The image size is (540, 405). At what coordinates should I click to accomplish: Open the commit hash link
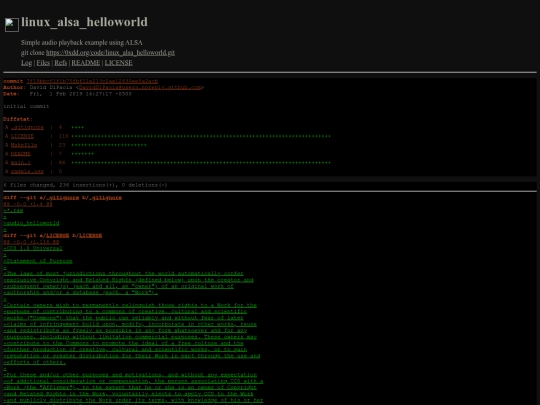(92, 81)
